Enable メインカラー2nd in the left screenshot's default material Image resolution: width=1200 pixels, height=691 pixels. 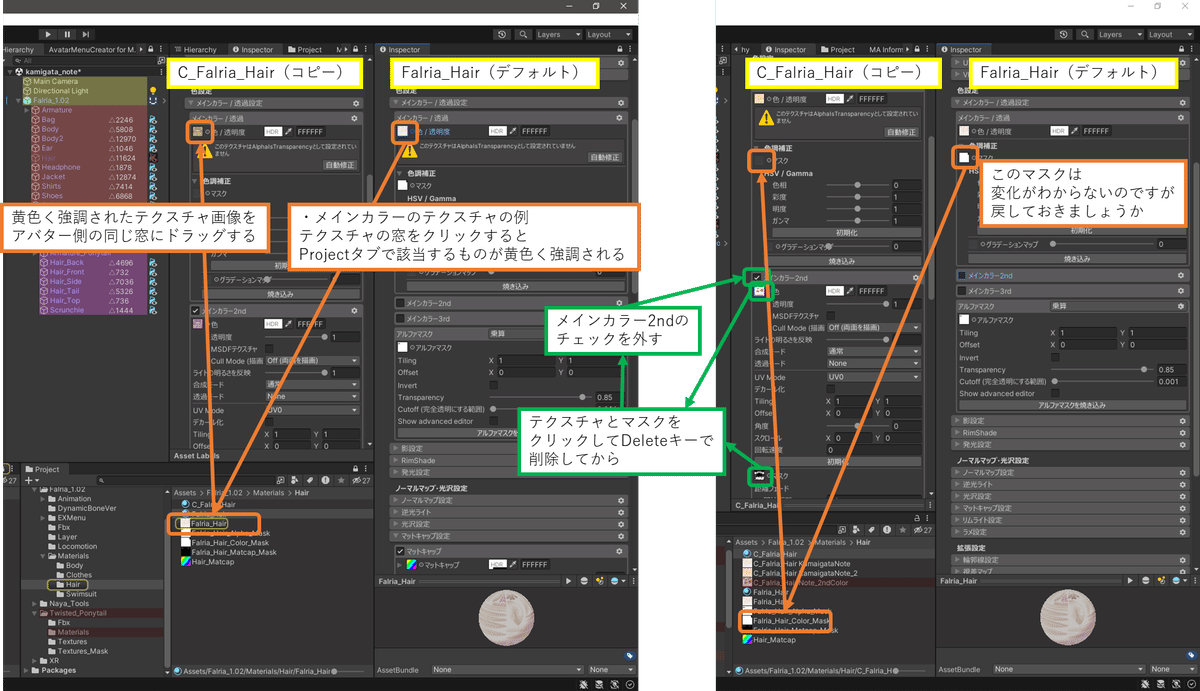[400, 303]
